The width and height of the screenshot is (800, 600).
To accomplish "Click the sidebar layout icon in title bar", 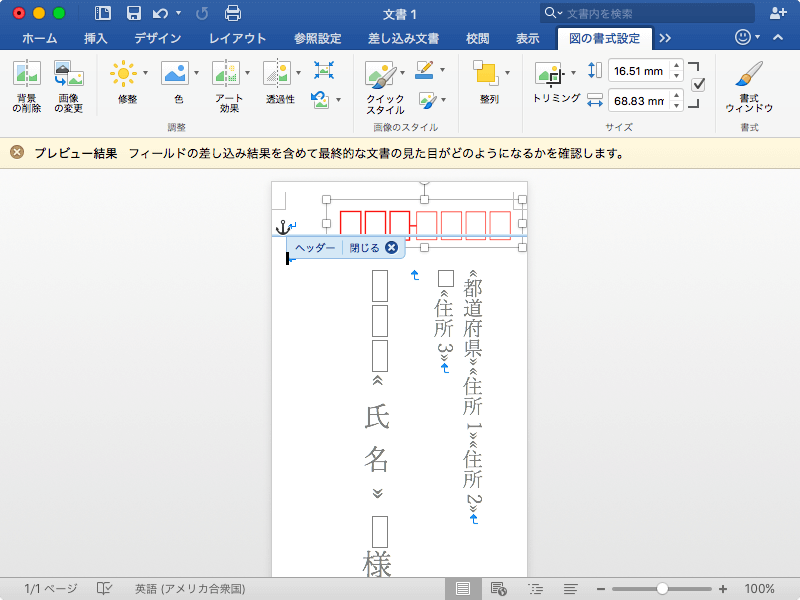I will coord(103,13).
